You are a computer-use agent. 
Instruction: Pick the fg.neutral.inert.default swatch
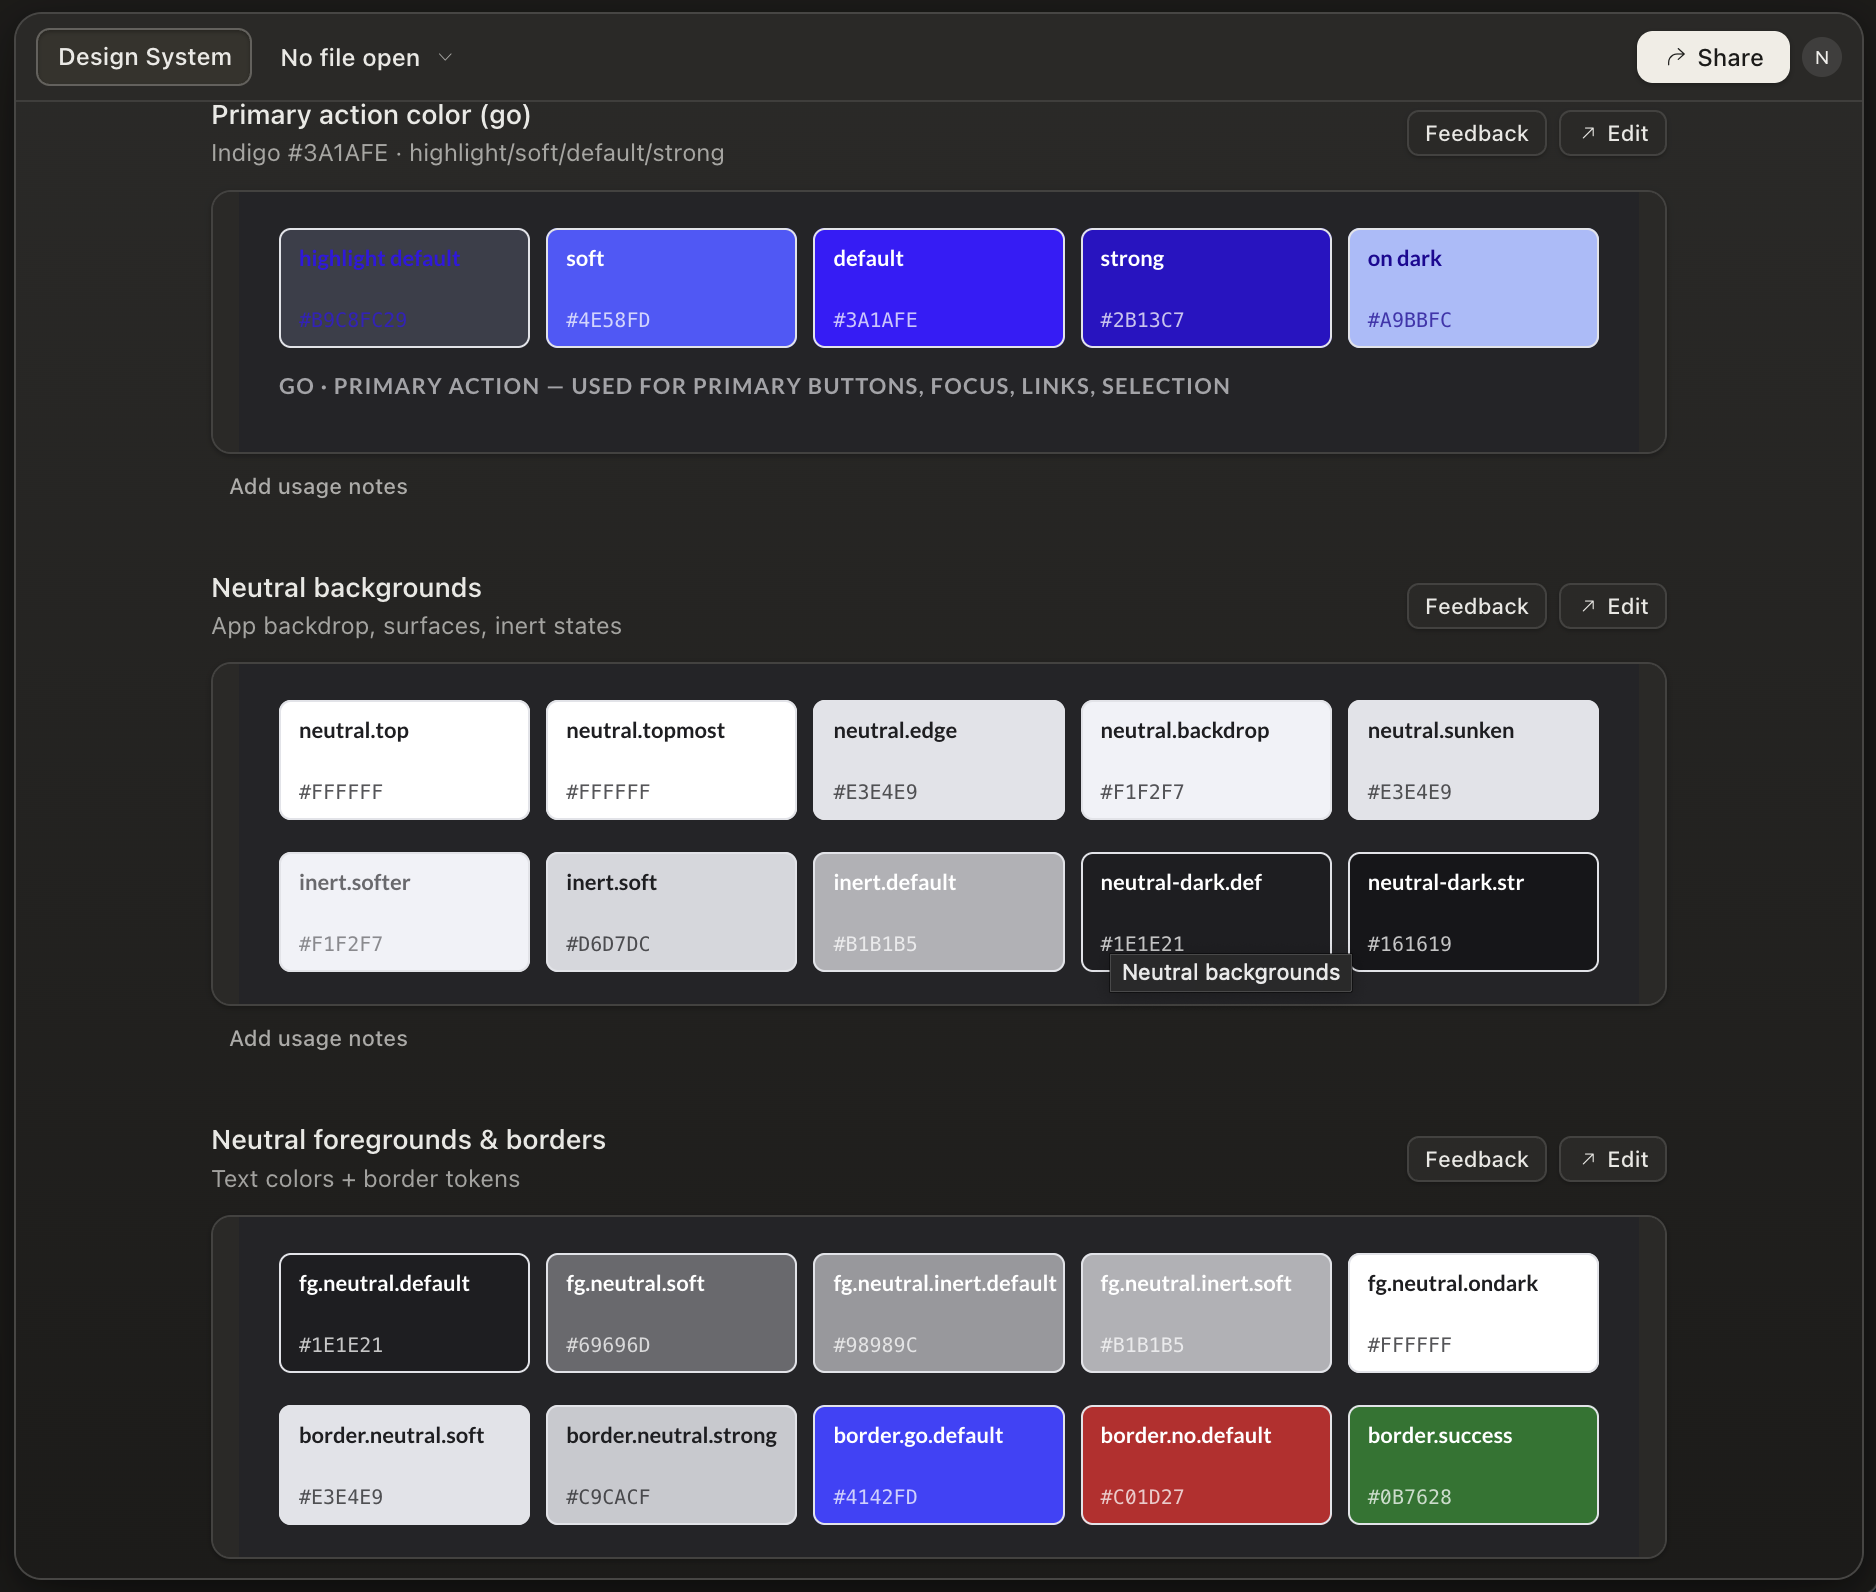coord(938,1313)
